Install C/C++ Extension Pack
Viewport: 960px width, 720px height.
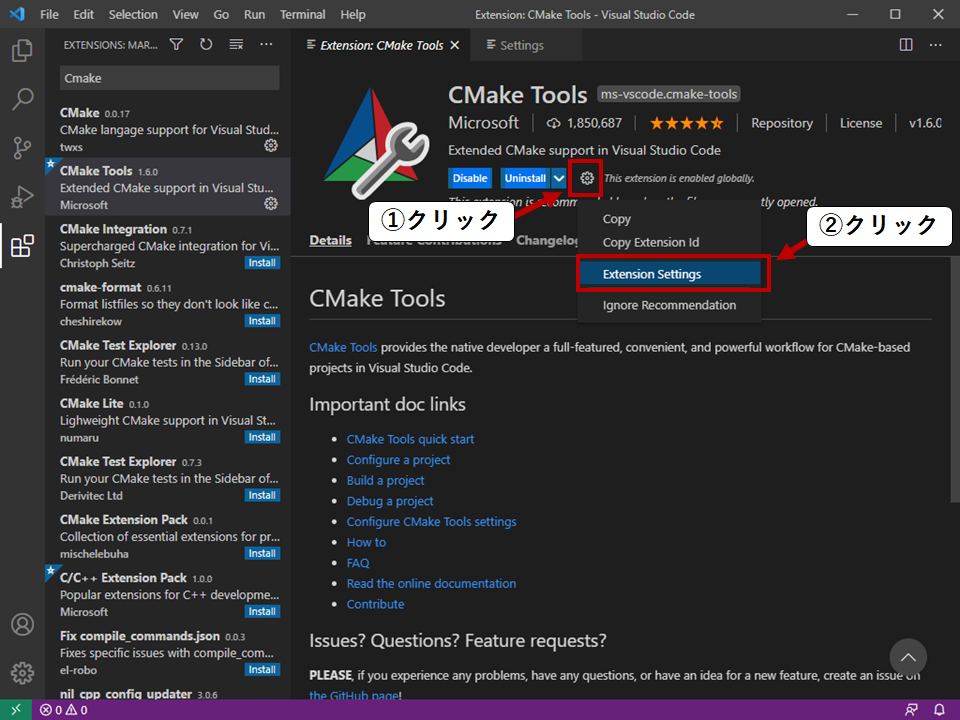pos(262,612)
